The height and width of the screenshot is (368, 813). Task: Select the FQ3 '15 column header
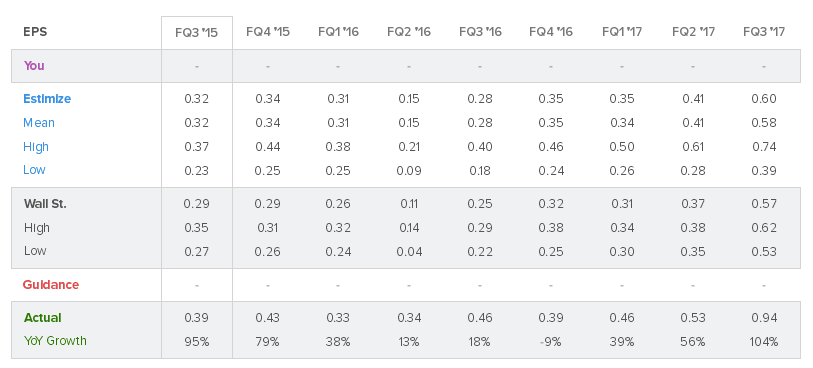pyautogui.click(x=197, y=33)
